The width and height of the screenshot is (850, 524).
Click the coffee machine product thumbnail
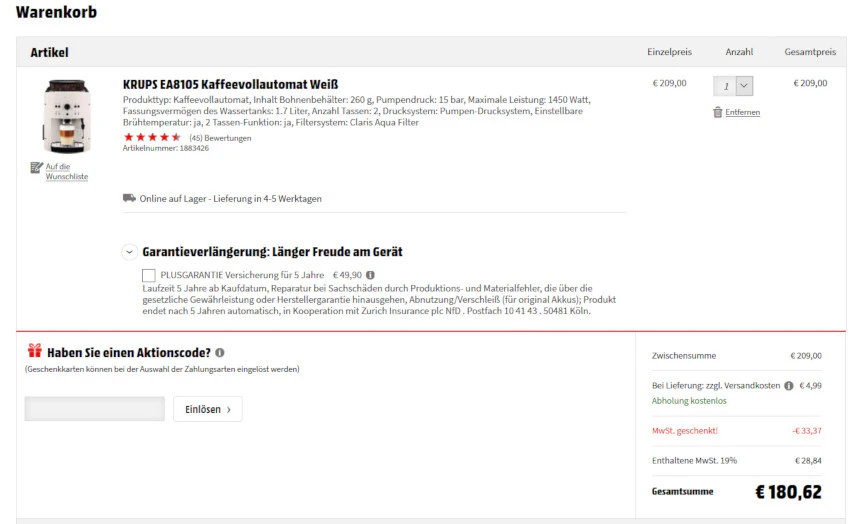pyautogui.click(x=67, y=116)
